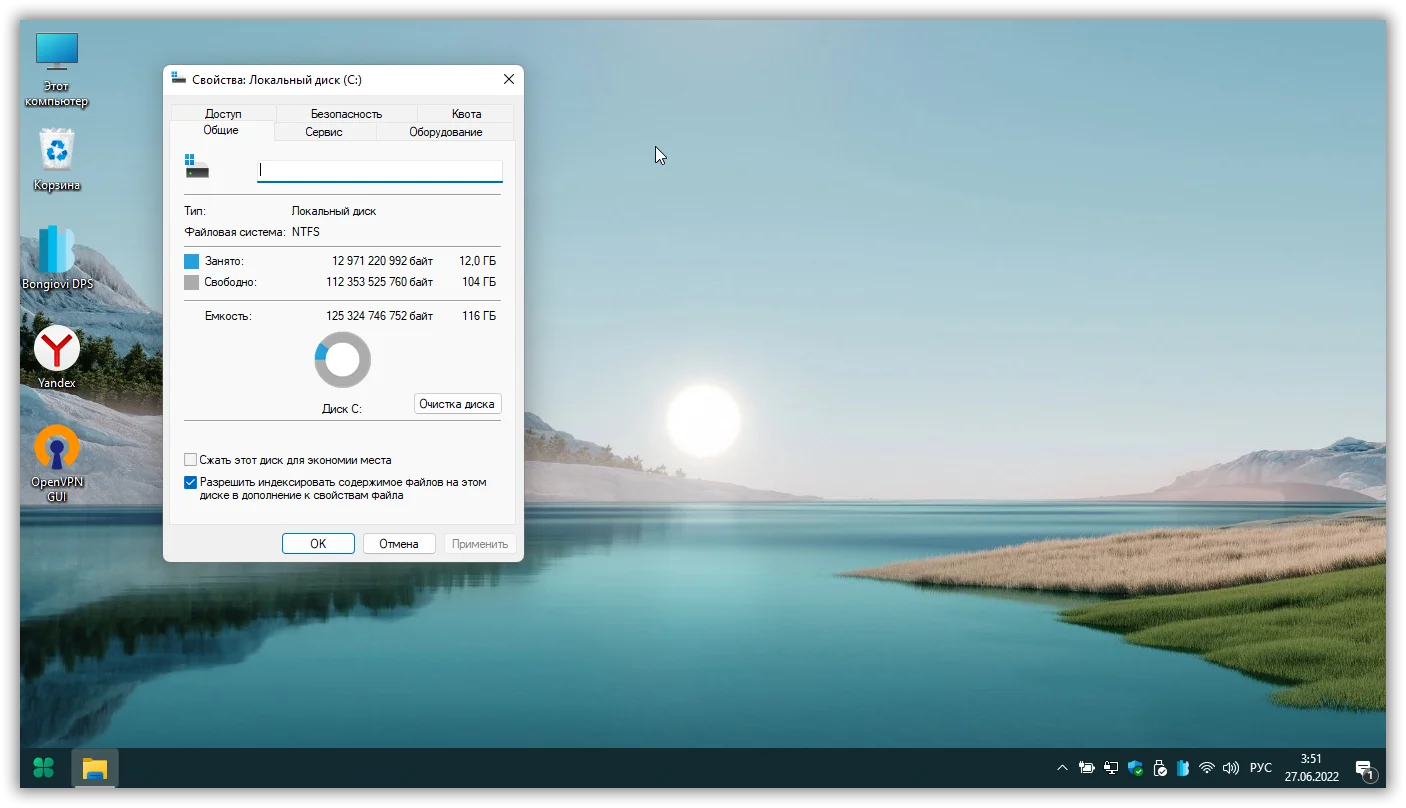
Task: Open the Сервис tab
Action: pos(324,132)
